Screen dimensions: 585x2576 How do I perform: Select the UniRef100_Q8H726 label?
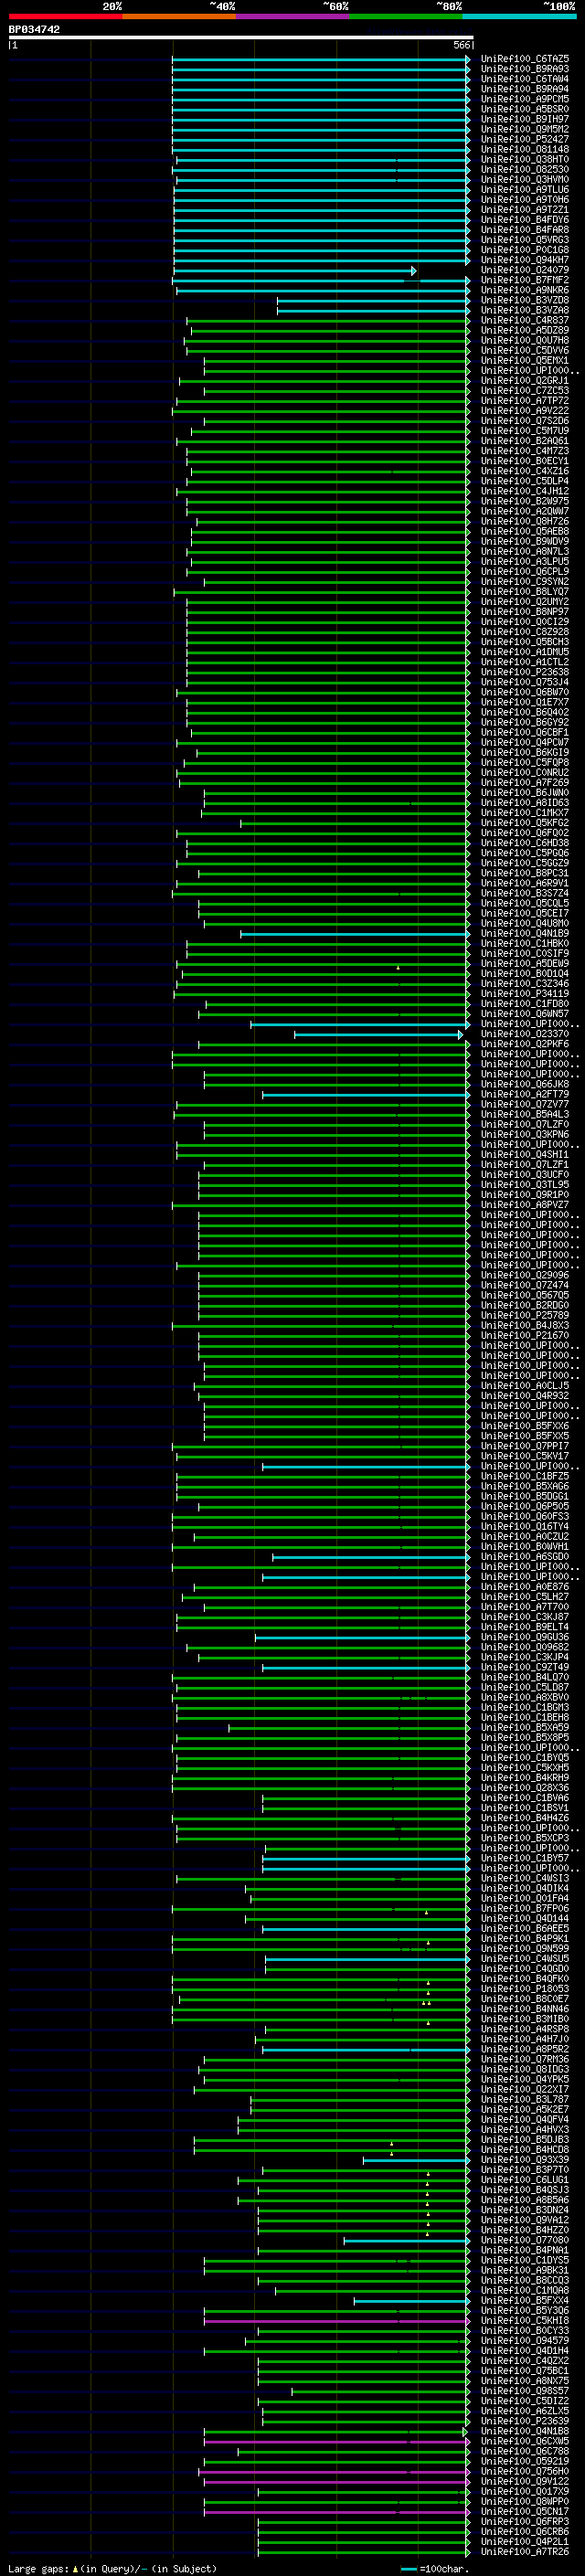[x=524, y=521]
